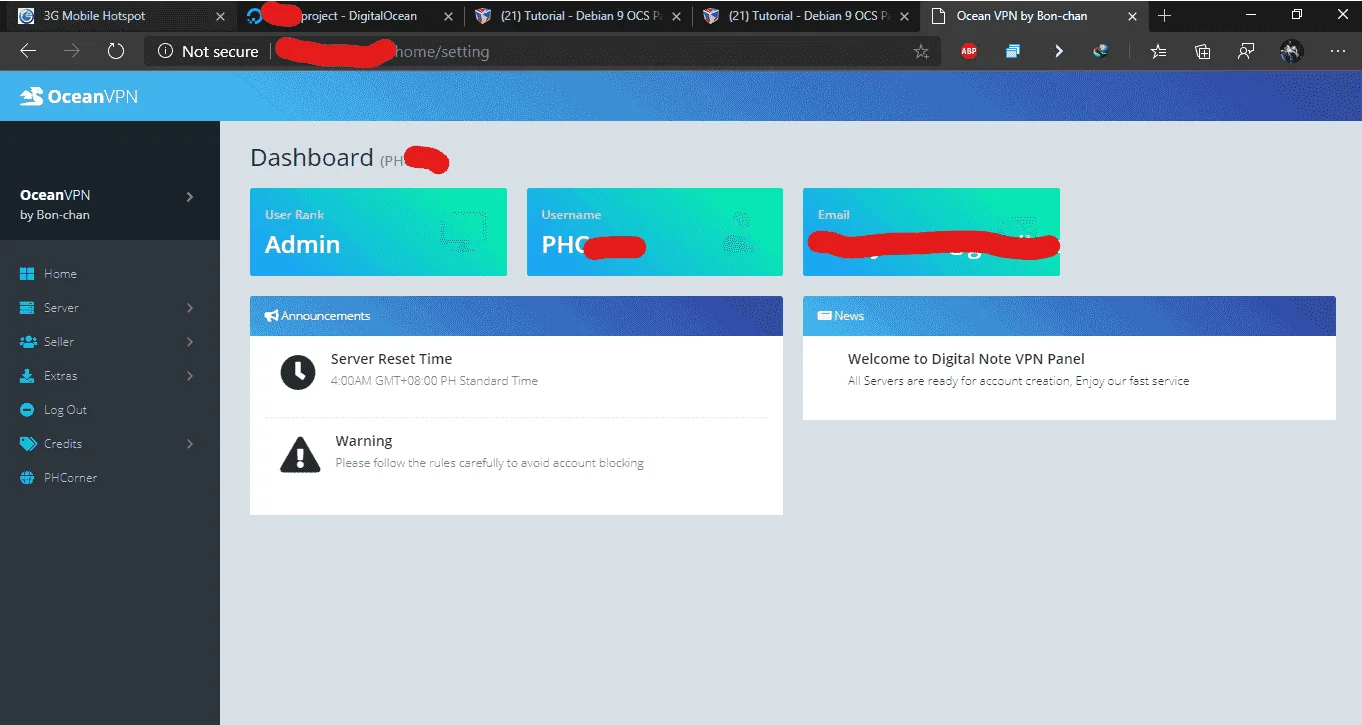The image size is (1362, 725).
Task: Go back to previous page
Action: [x=28, y=51]
